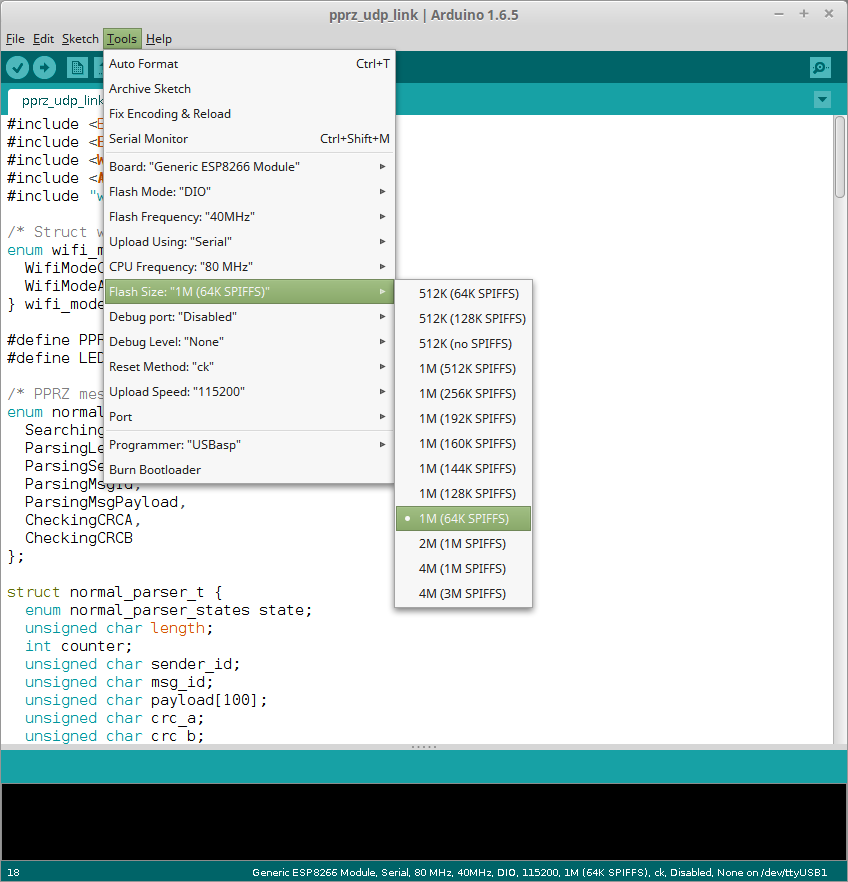Screen dimensions: 848x882
Task: Expand the Upload Using submenu
Action: pos(249,242)
